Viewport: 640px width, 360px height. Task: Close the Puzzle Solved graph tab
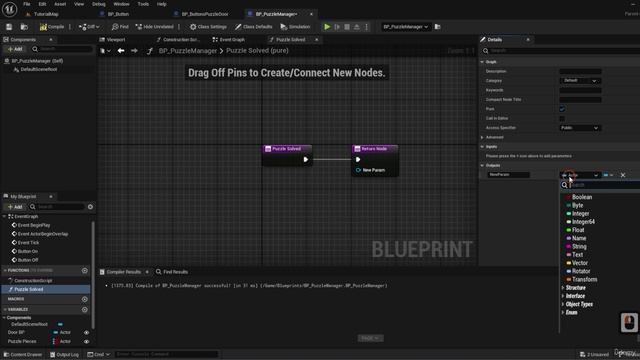tap(317, 40)
